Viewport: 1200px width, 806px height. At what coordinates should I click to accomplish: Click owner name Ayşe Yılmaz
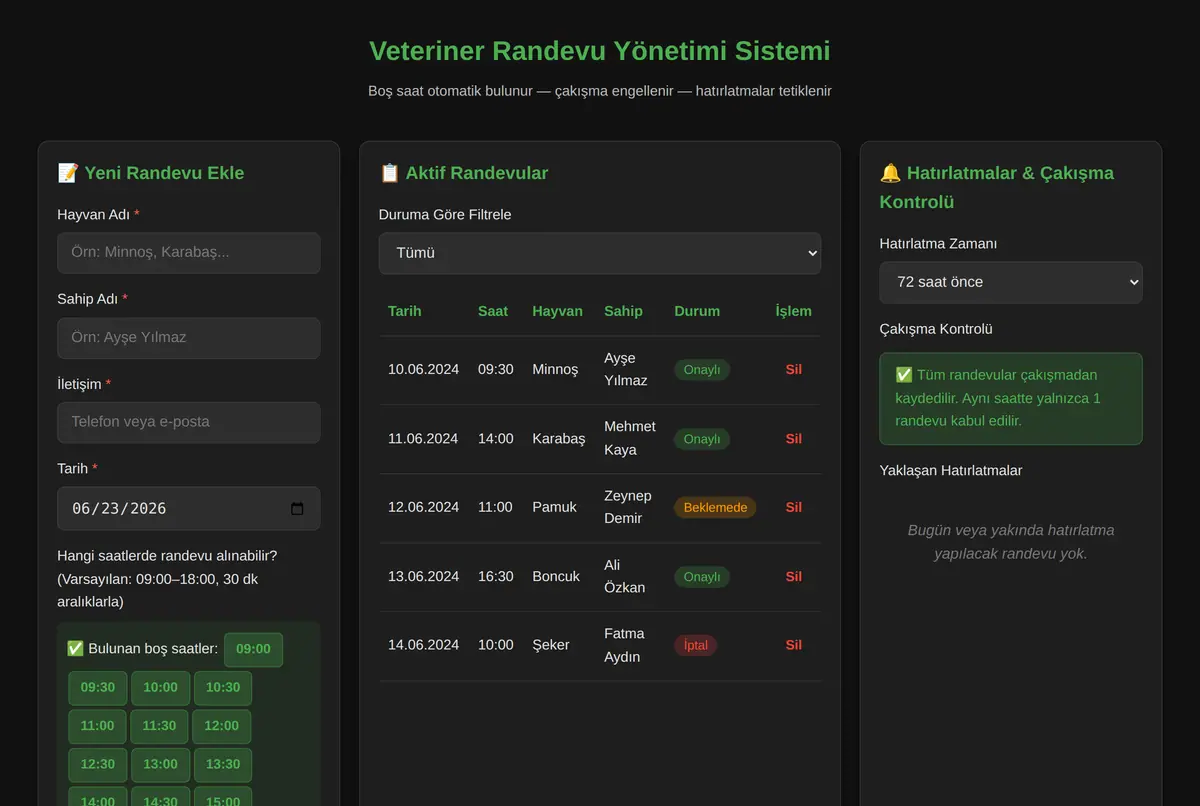pyautogui.click(x=626, y=369)
